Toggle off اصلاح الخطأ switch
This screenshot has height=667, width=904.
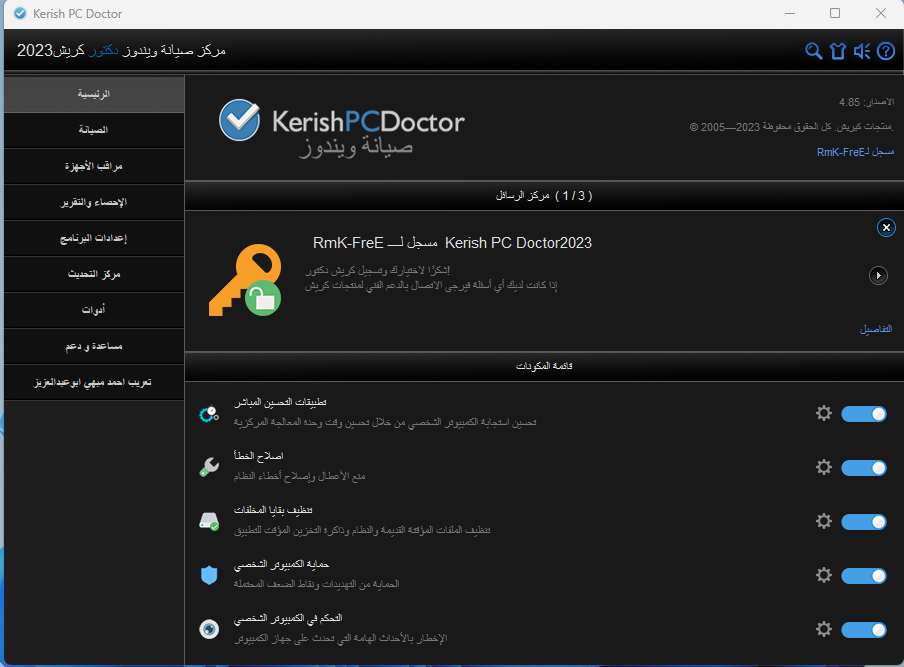(864, 468)
